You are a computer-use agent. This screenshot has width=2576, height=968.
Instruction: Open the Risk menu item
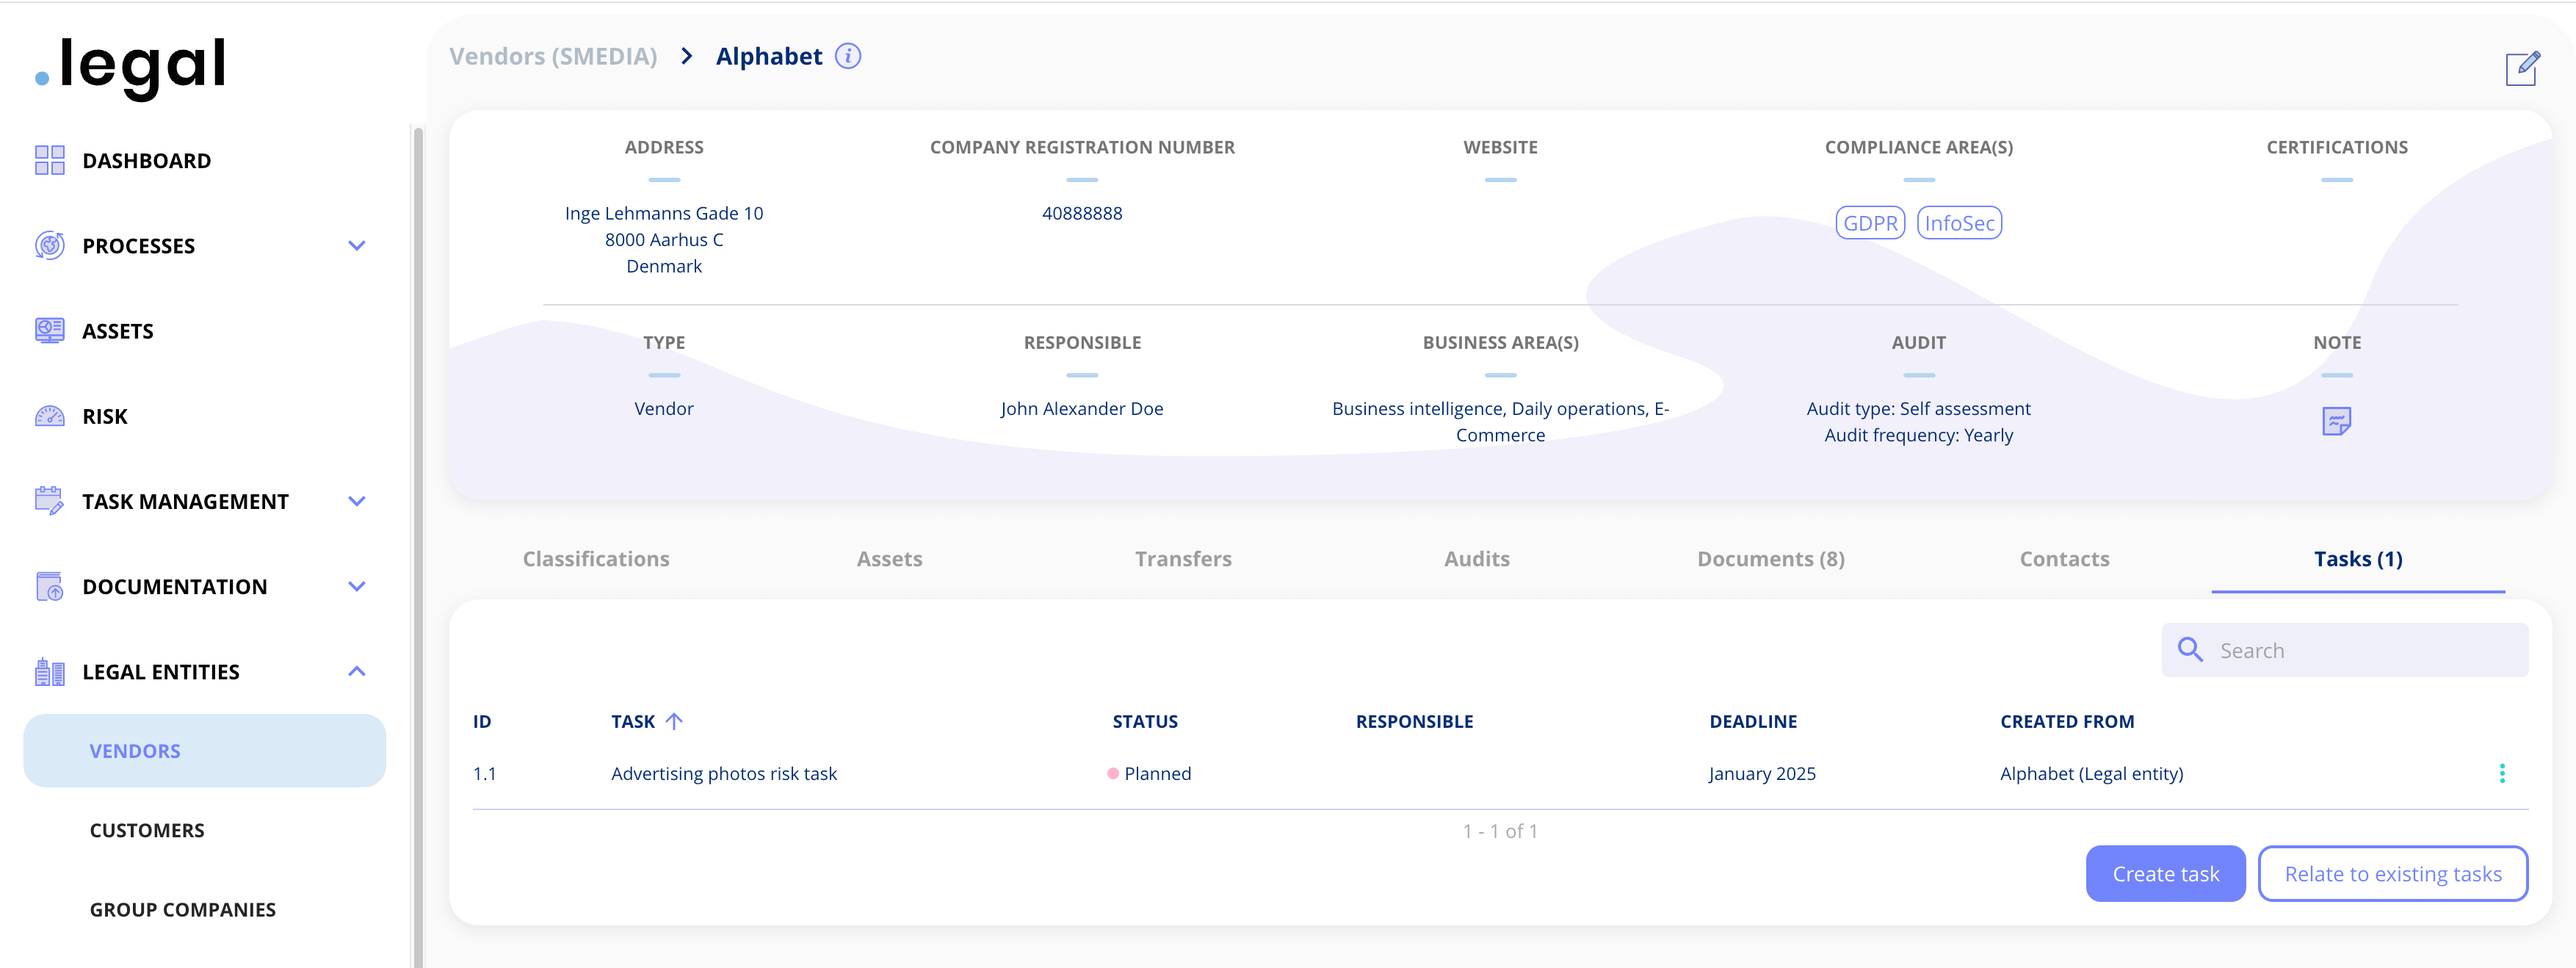pyautogui.click(x=104, y=416)
